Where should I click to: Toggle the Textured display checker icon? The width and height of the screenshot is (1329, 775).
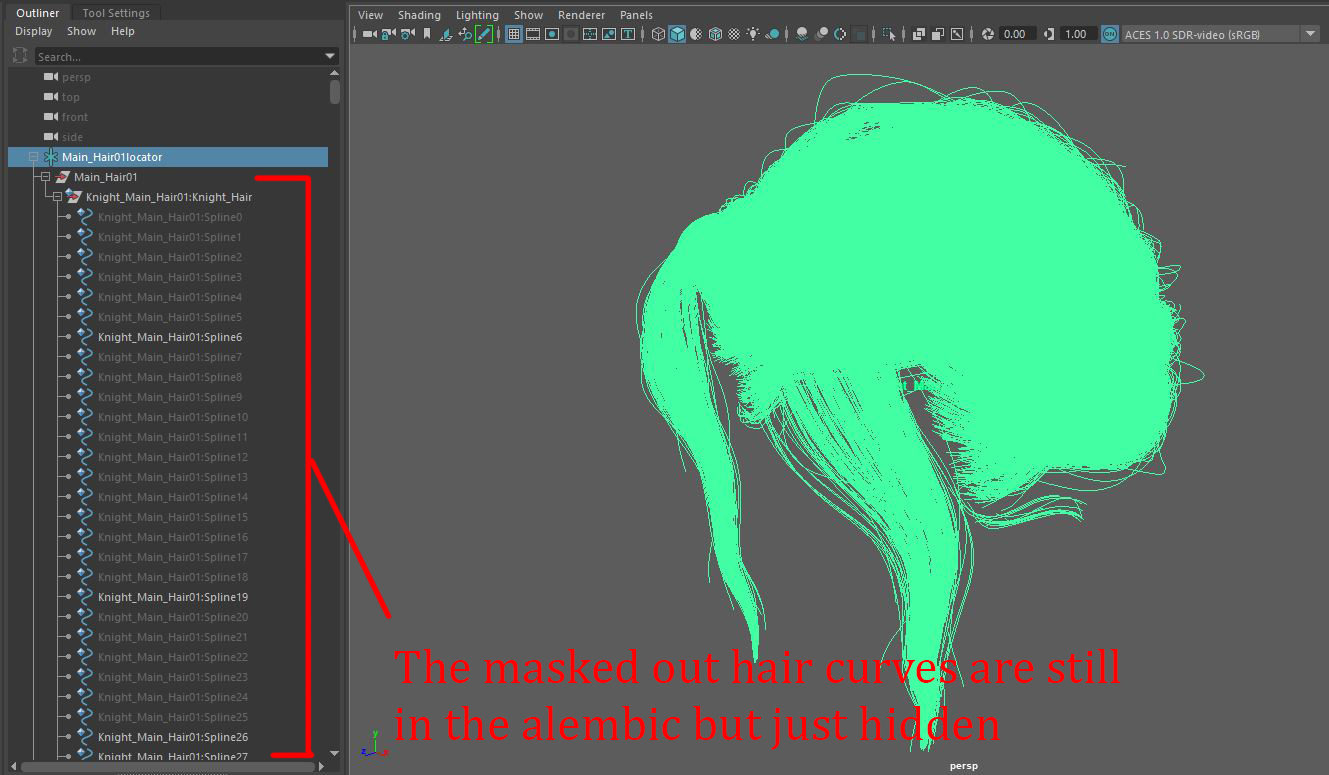(734, 34)
